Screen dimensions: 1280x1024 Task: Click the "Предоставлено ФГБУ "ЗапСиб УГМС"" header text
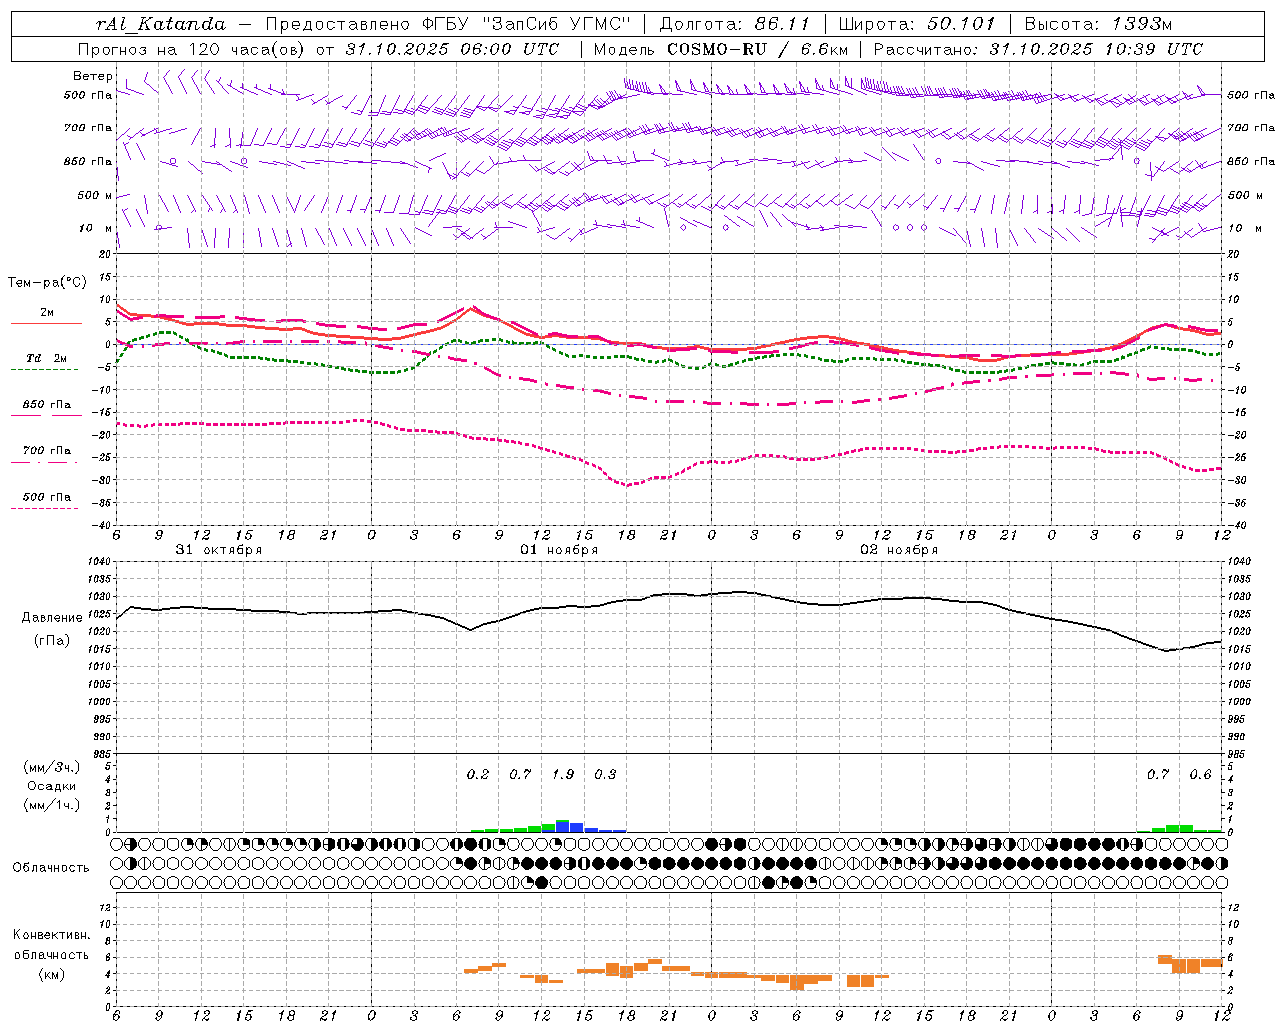tap(448, 24)
